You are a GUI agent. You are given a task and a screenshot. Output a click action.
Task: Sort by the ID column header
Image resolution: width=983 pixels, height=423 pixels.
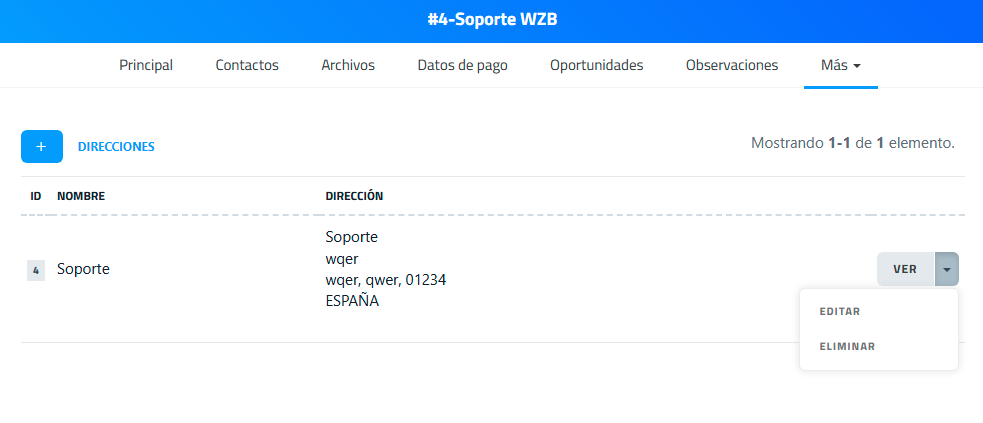click(x=36, y=196)
